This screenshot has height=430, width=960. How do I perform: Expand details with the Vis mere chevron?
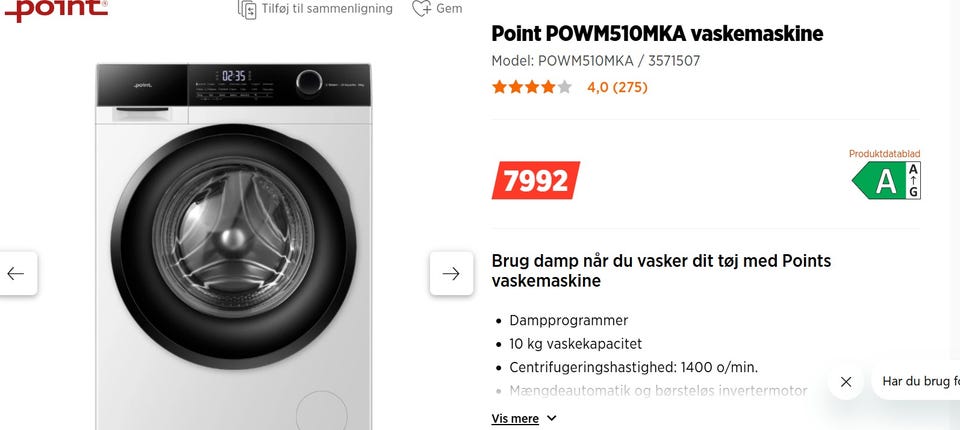coord(552,418)
